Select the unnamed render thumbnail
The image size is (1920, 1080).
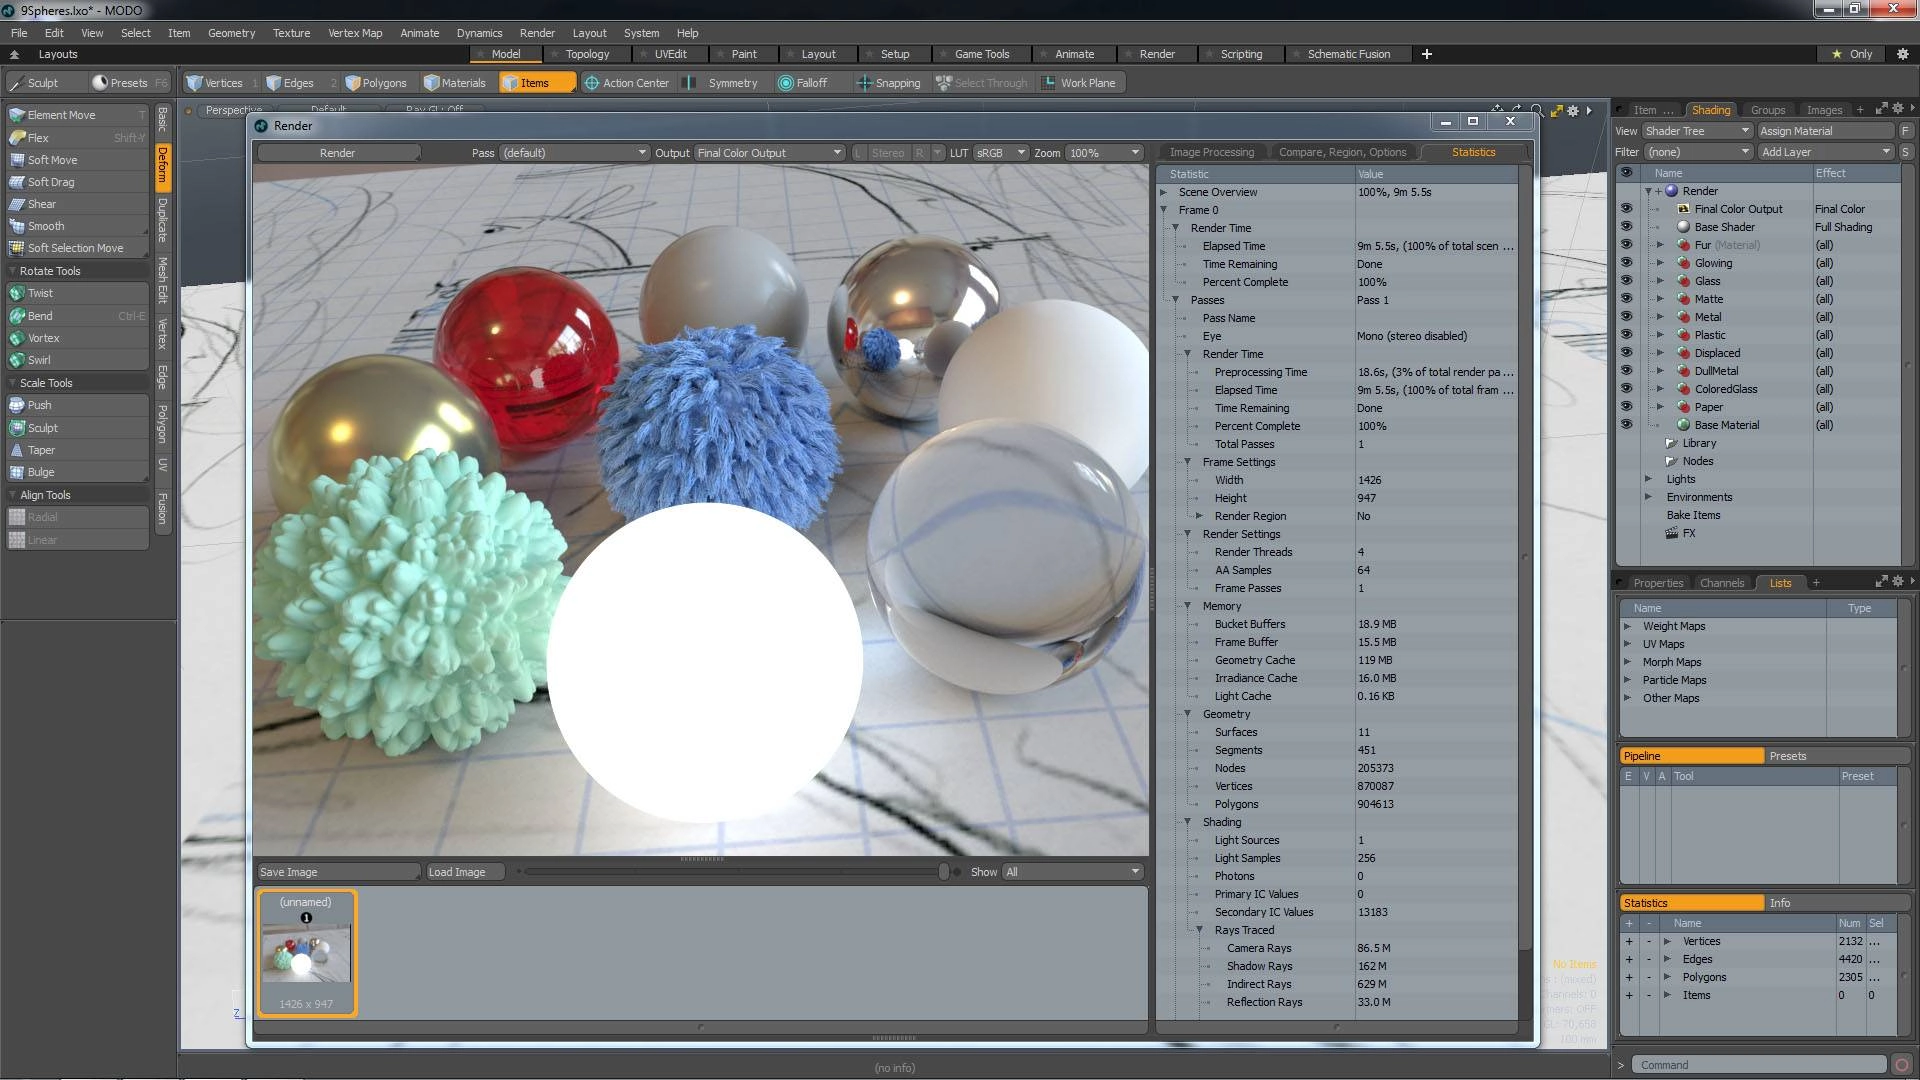306,953
